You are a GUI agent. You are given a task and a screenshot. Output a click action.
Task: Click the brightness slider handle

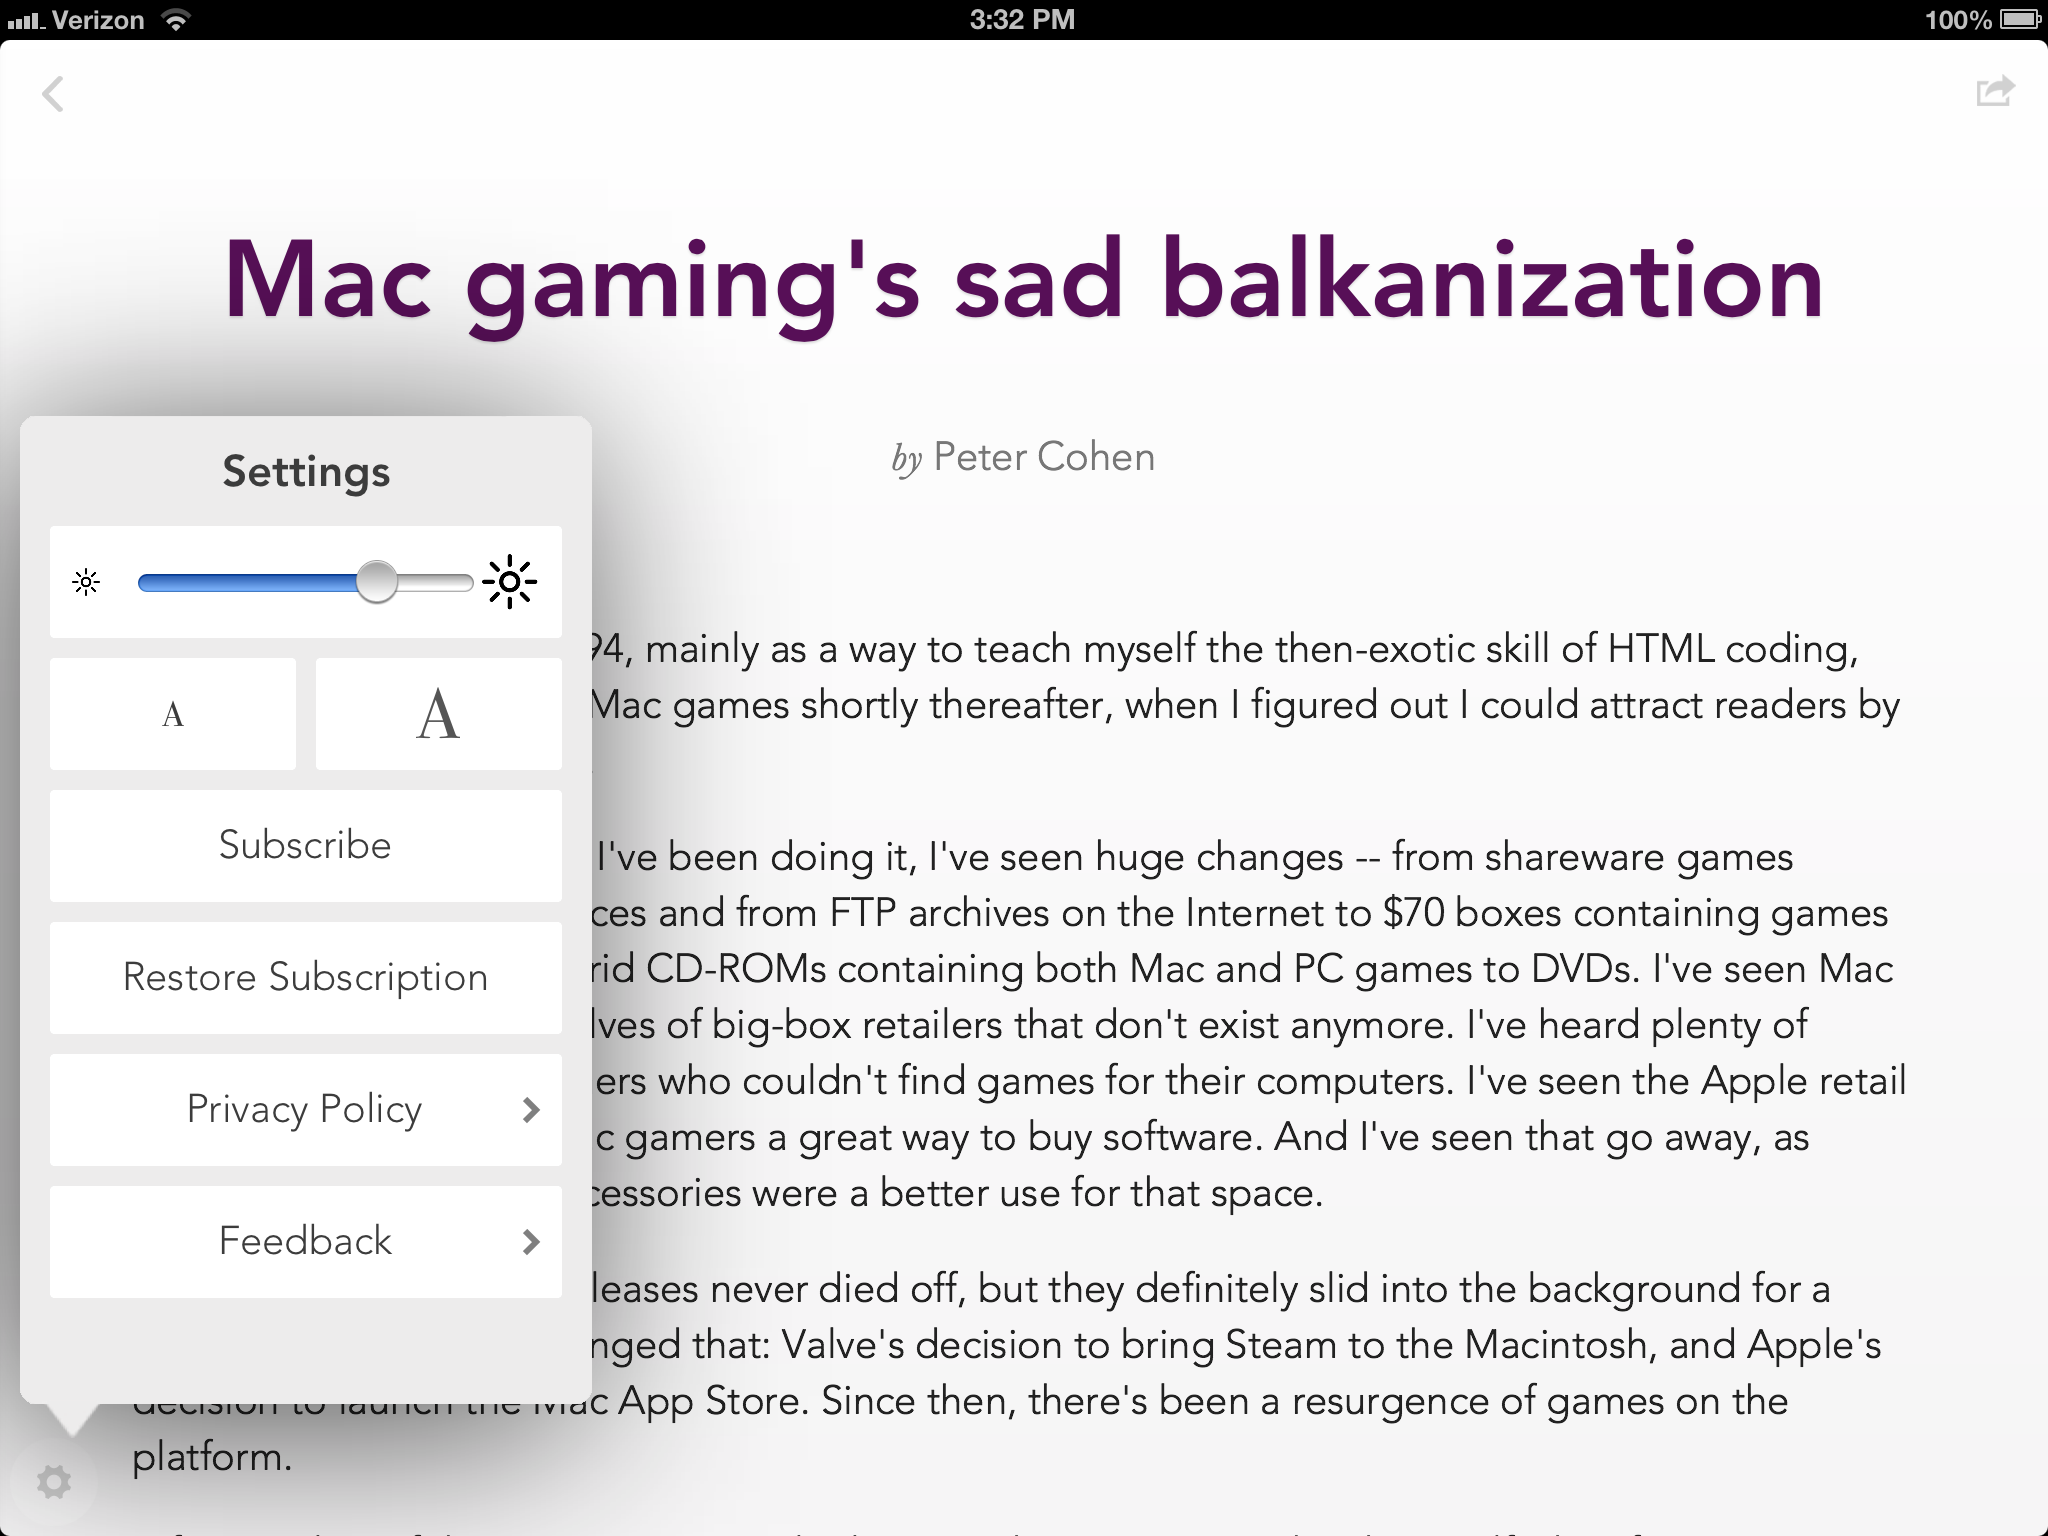pyautogui.click(x=377, y=582)
